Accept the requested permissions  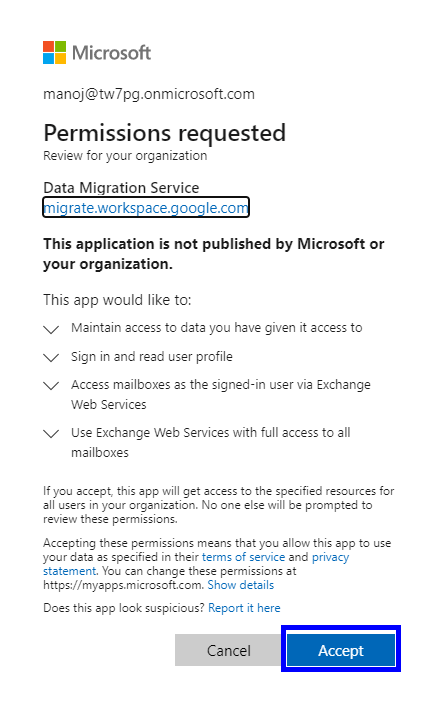341,650
